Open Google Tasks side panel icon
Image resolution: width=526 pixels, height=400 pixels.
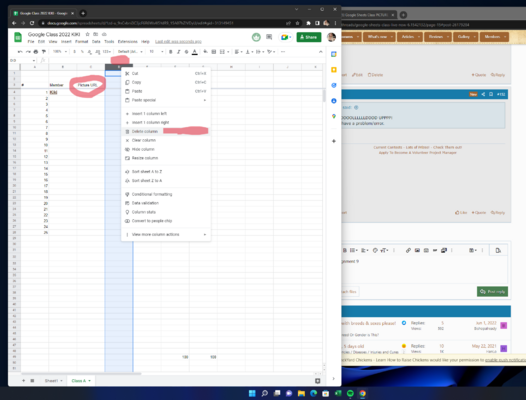[334, 85]
